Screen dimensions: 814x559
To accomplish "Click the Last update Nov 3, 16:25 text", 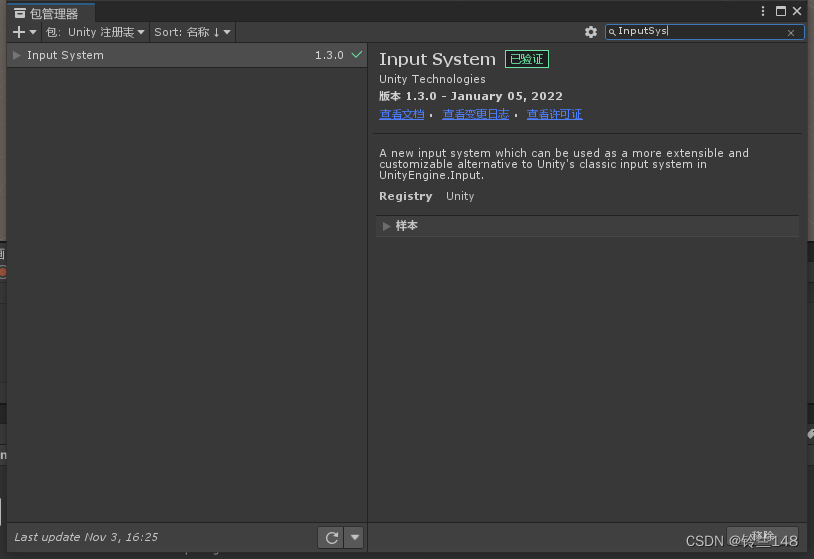I will coord(86,537).
